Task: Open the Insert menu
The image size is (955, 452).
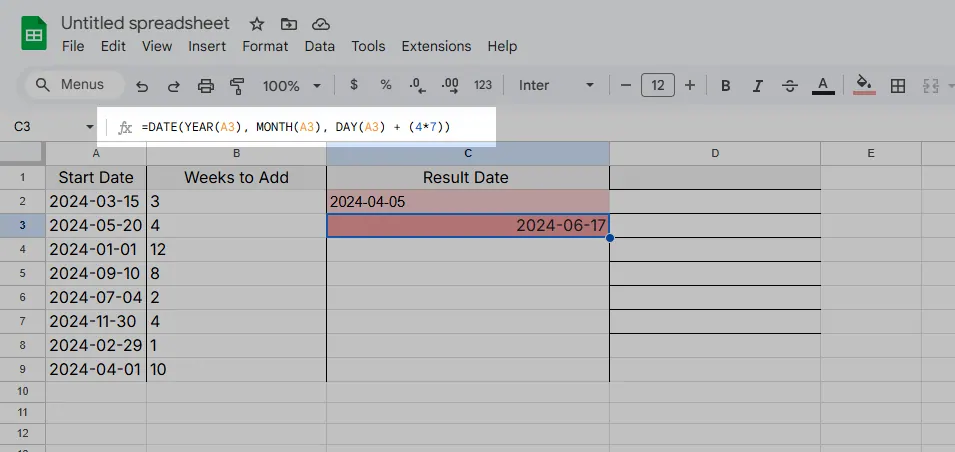Action: click(207, 46)
